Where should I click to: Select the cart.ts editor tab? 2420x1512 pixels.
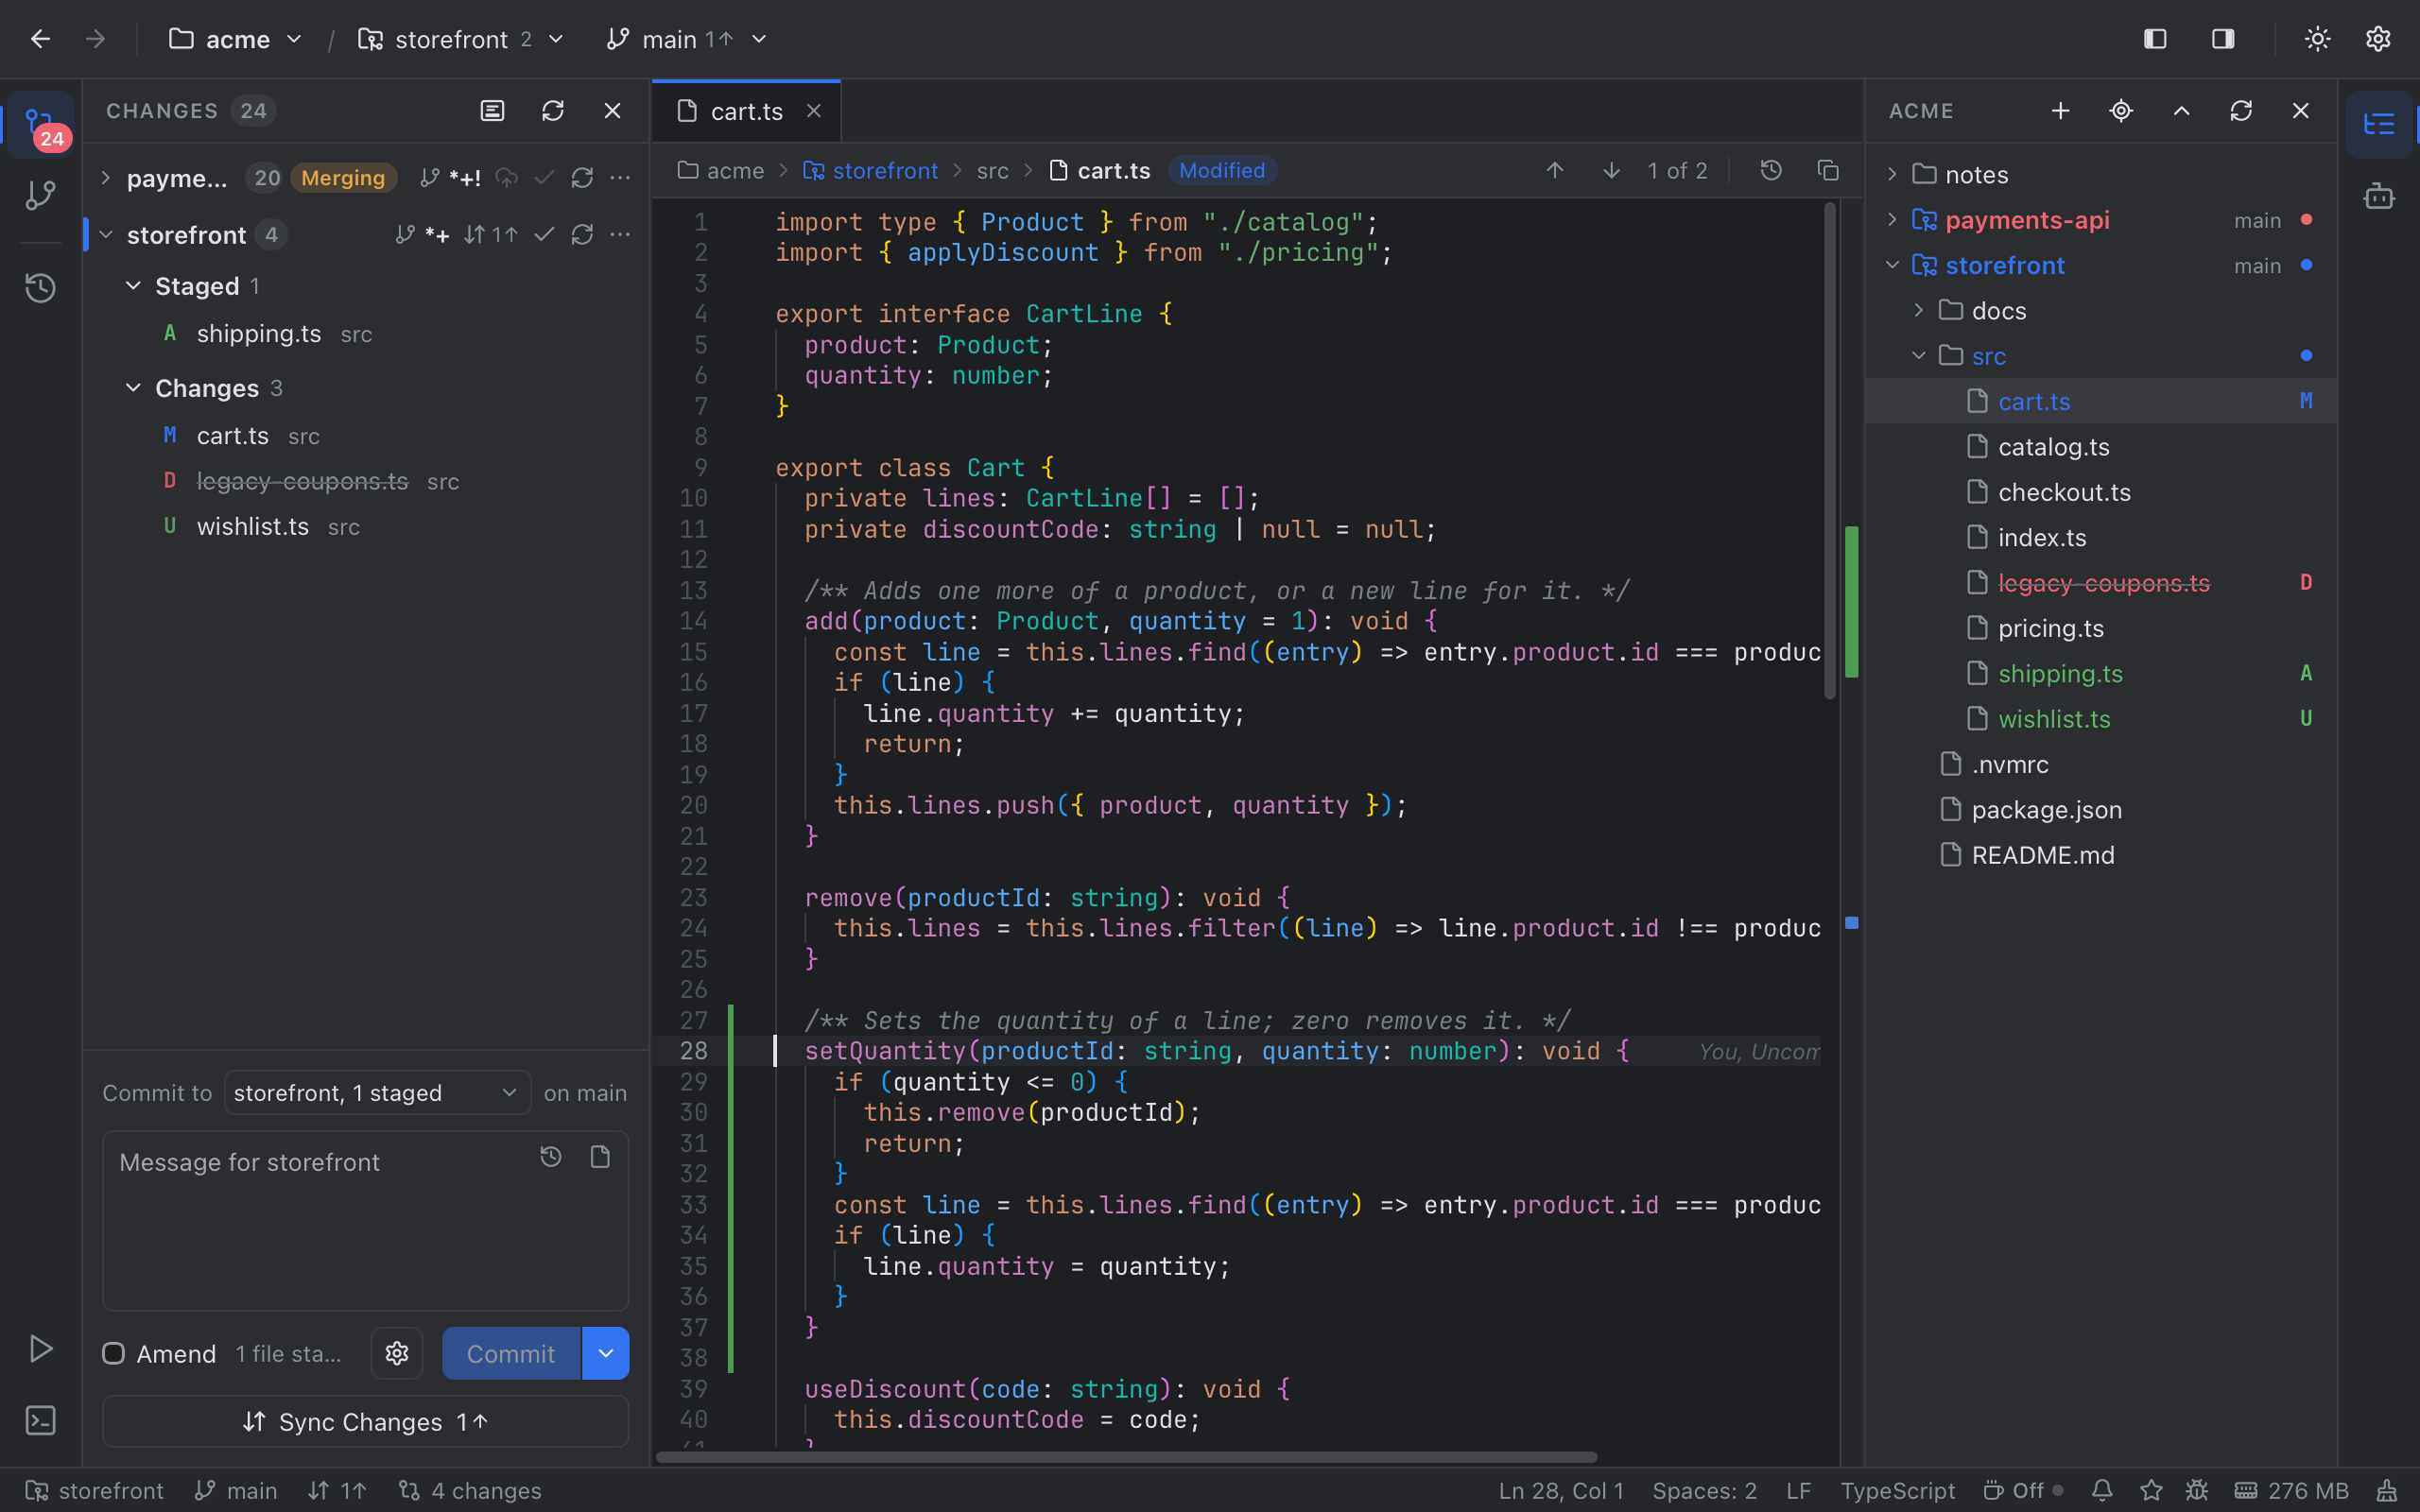coord(746,111)
